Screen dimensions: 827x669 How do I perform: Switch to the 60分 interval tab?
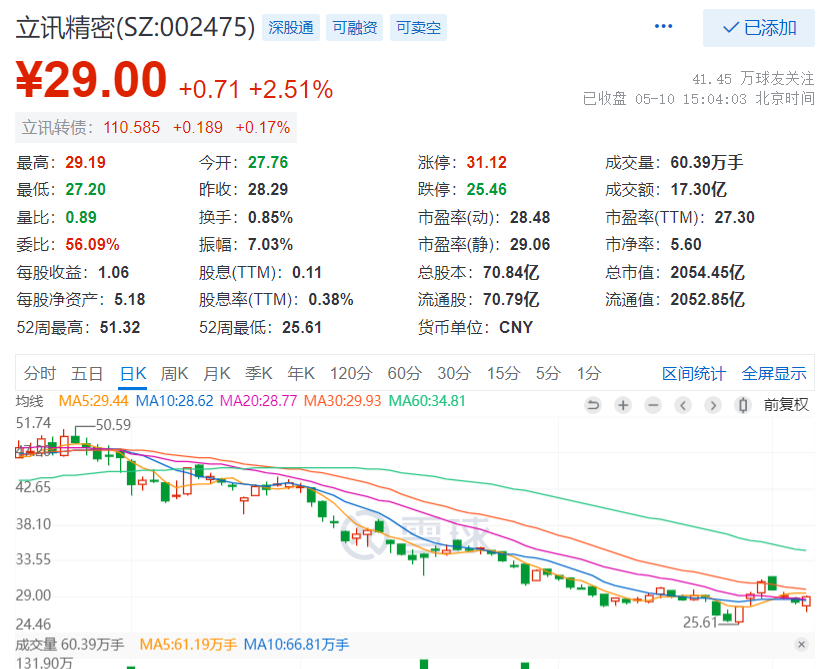click(405, 374)
